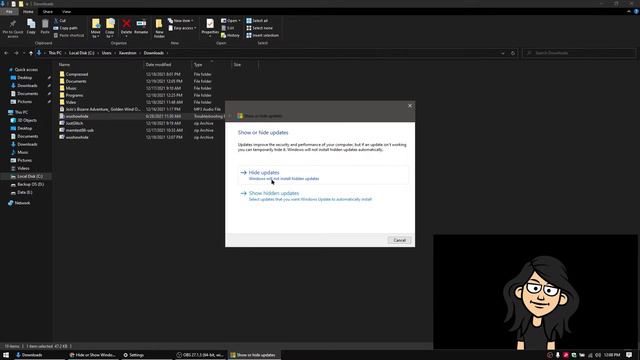Click Cut in the Clipboard group

click(60, 20)
